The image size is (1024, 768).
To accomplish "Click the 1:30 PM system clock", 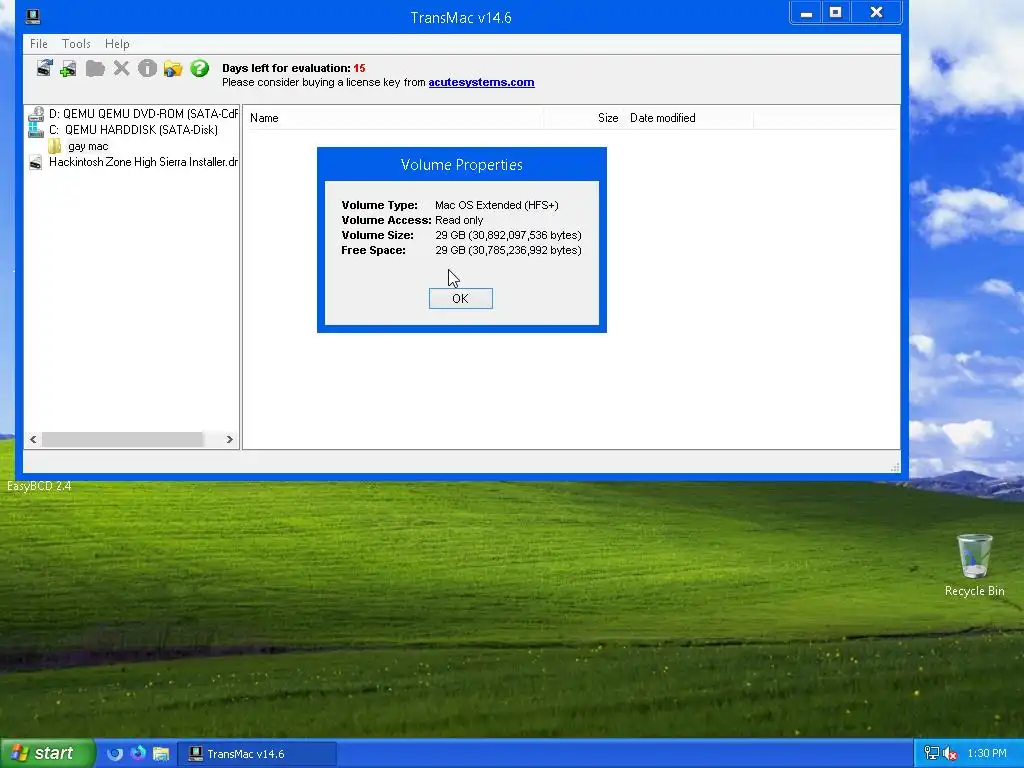I will [x=987, y=754].
